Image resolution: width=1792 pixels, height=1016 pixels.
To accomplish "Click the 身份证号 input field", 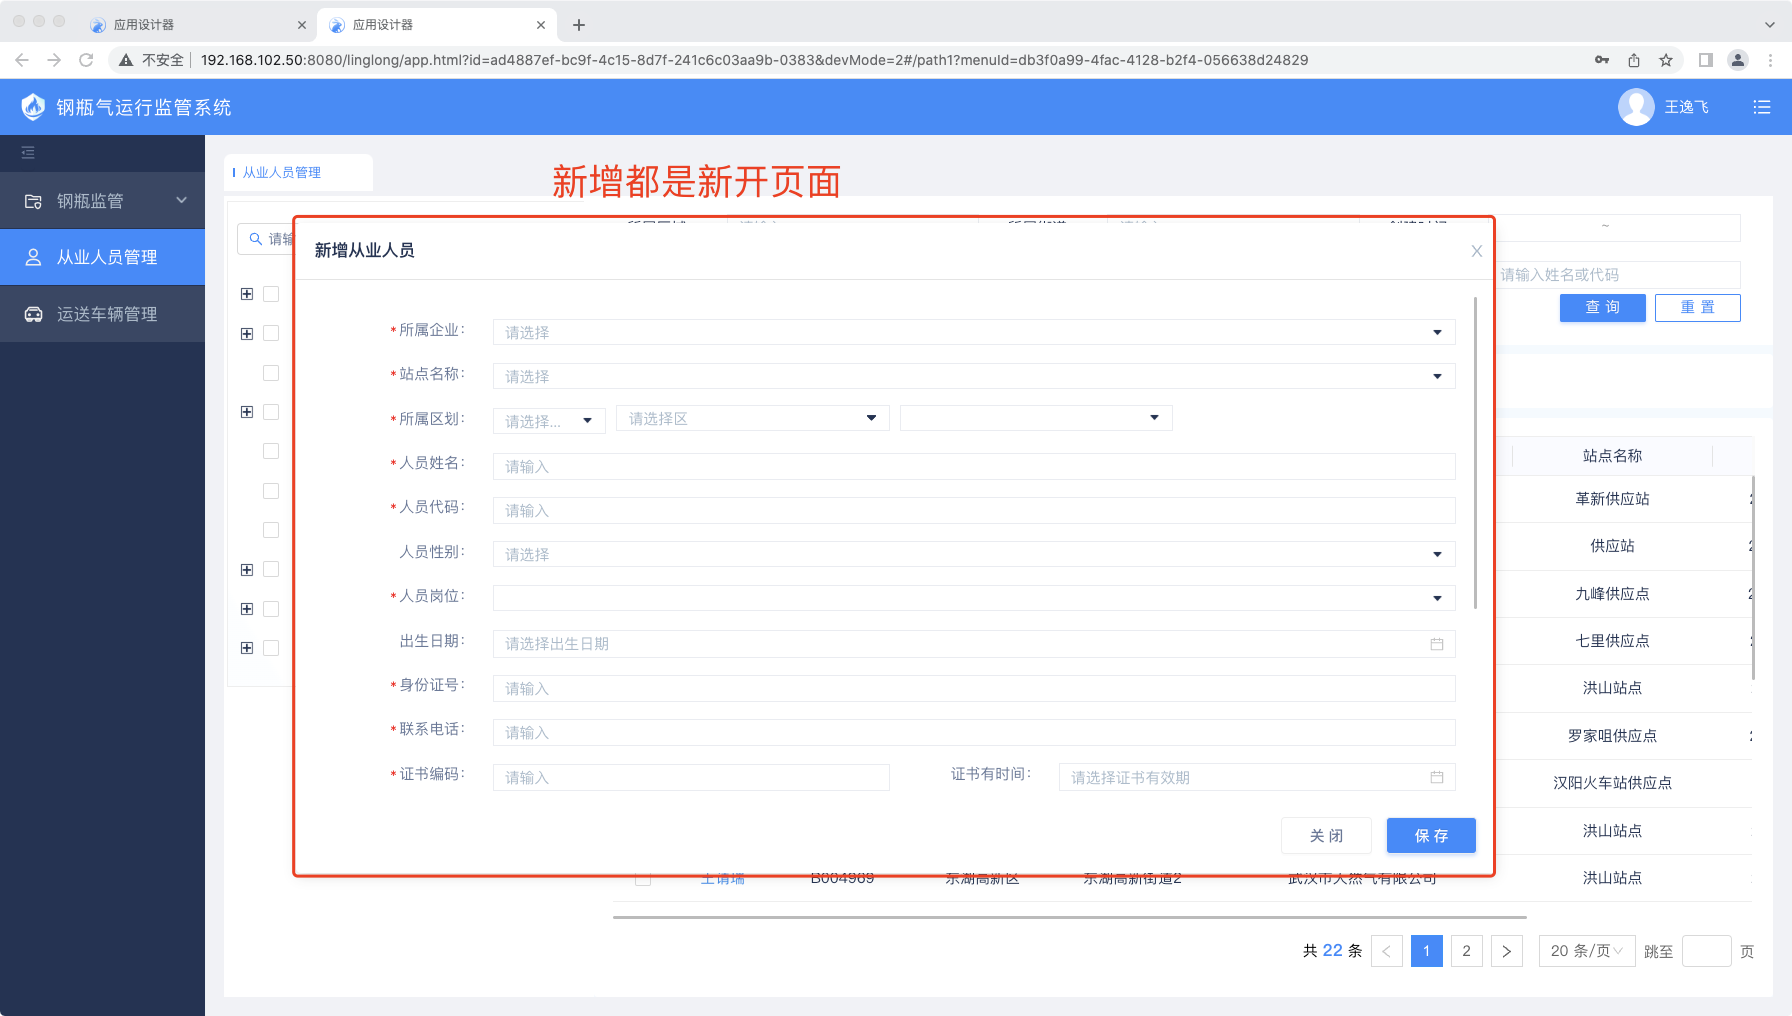I will 974,688.
